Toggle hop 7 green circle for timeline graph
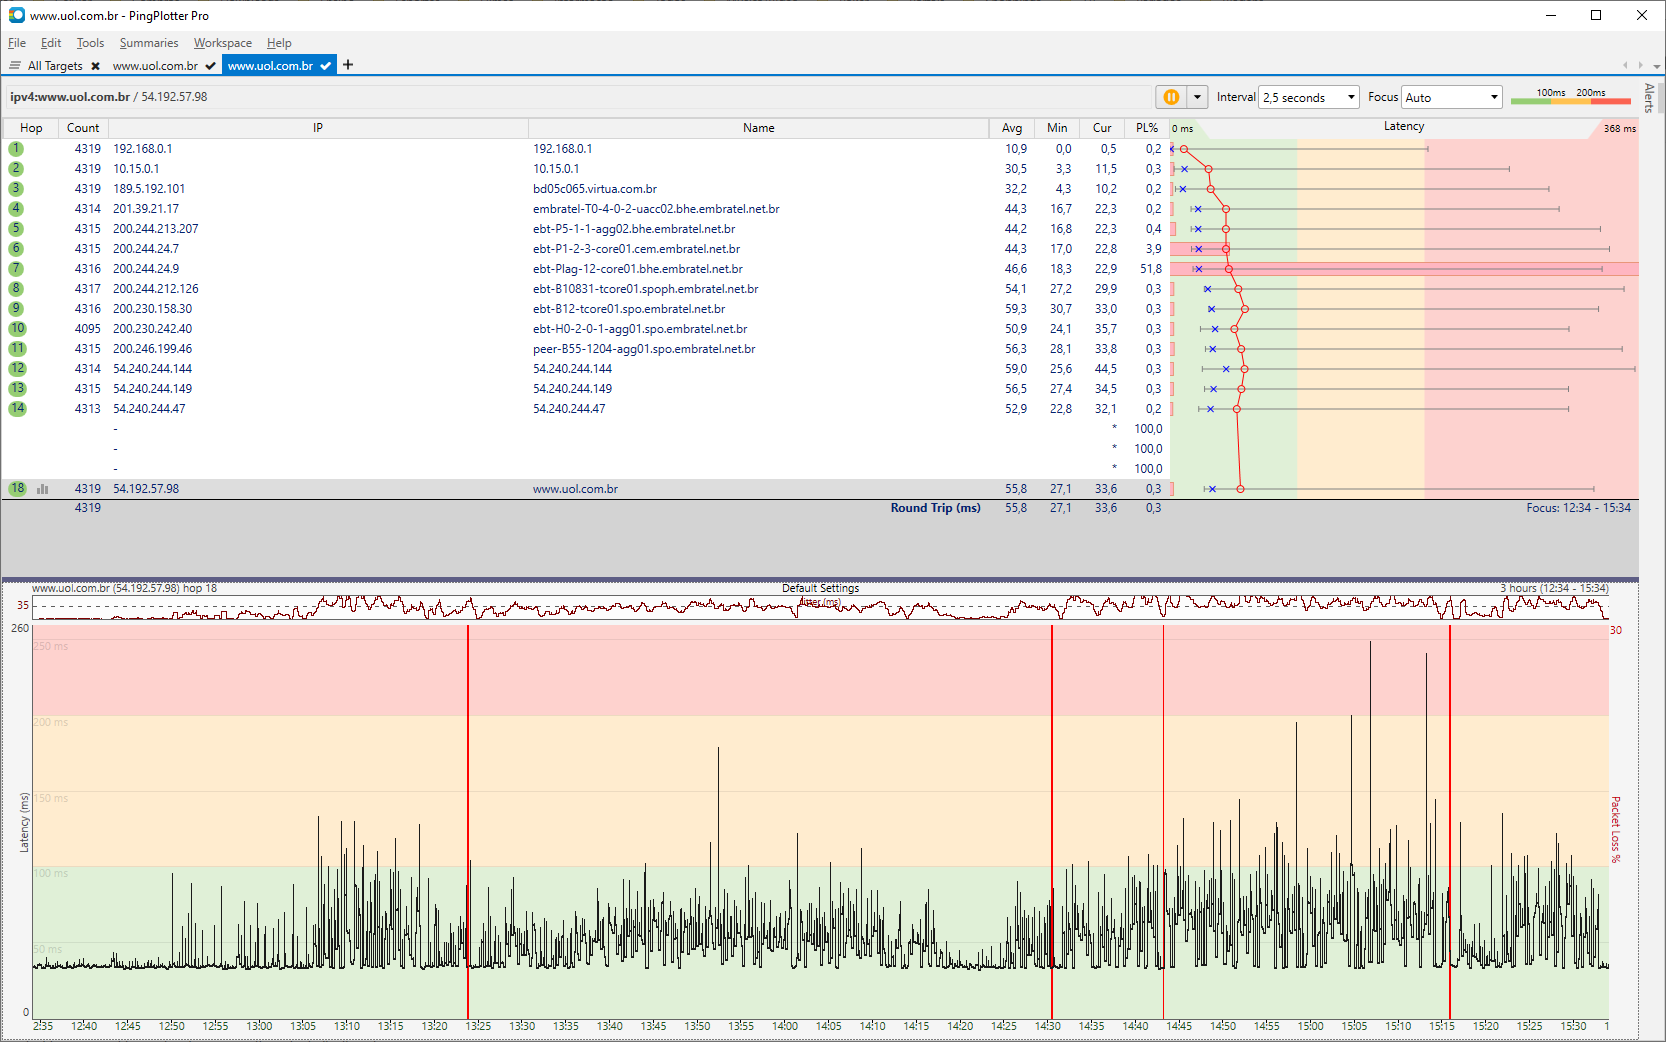The width and height of the screenshot is (1666, 1042). click(x=16, y=269)
